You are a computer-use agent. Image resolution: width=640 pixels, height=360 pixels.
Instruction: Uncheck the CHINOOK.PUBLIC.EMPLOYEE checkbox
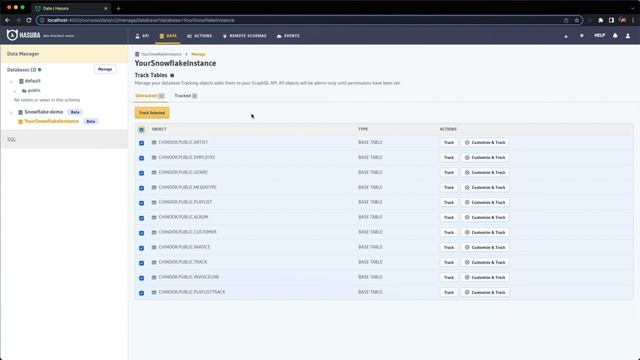coord(142,158)
